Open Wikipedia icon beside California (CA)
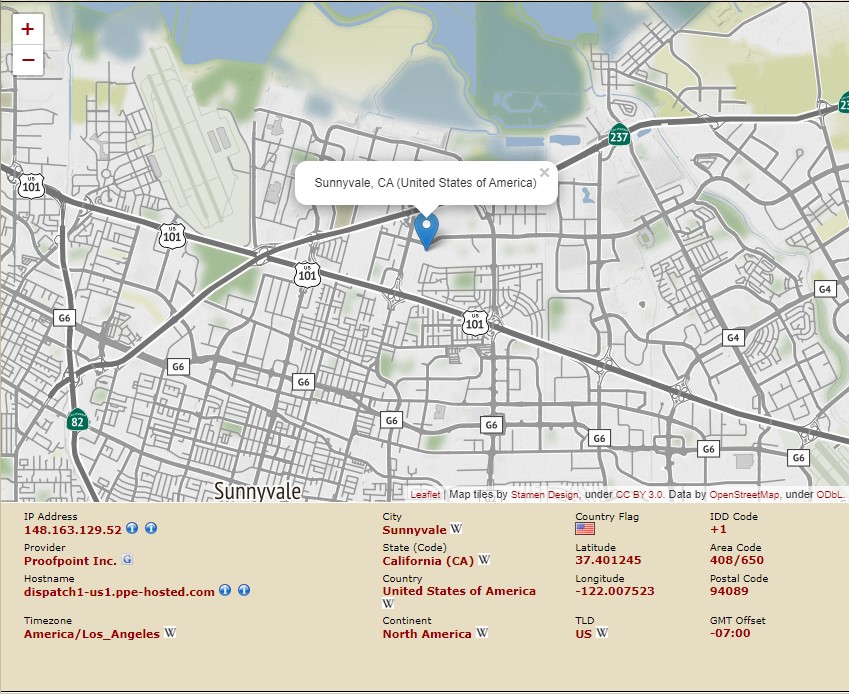This screenshot has width=849, height=694. 484,561
